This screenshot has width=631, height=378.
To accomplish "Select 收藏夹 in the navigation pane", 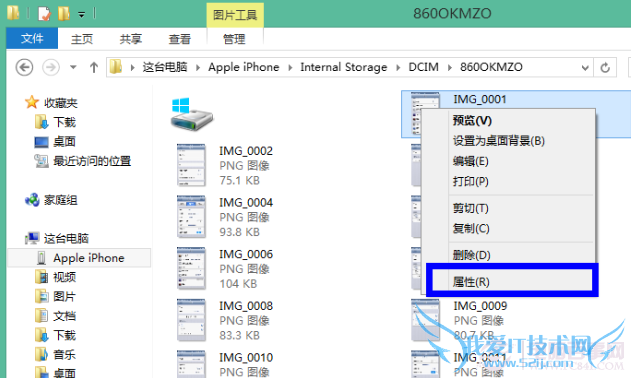I will click(x=60, y=103).
